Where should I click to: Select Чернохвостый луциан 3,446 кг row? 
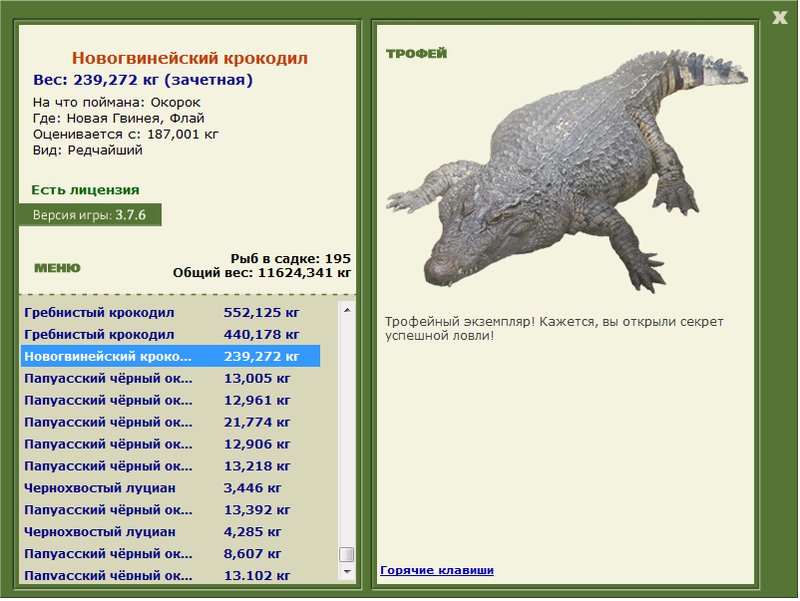[x=170, y=488]
